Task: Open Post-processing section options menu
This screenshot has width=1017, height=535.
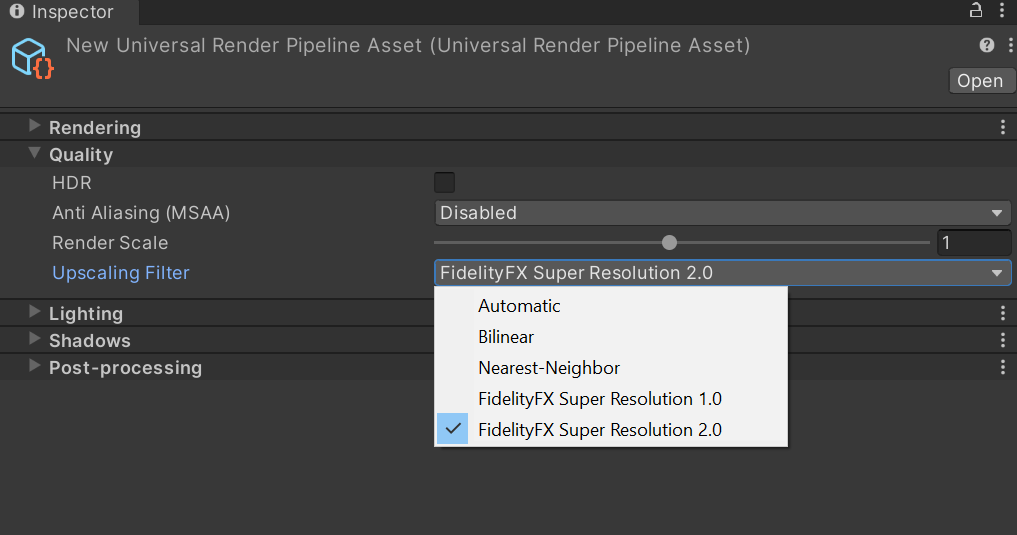Action: [x=1003, y=367]
